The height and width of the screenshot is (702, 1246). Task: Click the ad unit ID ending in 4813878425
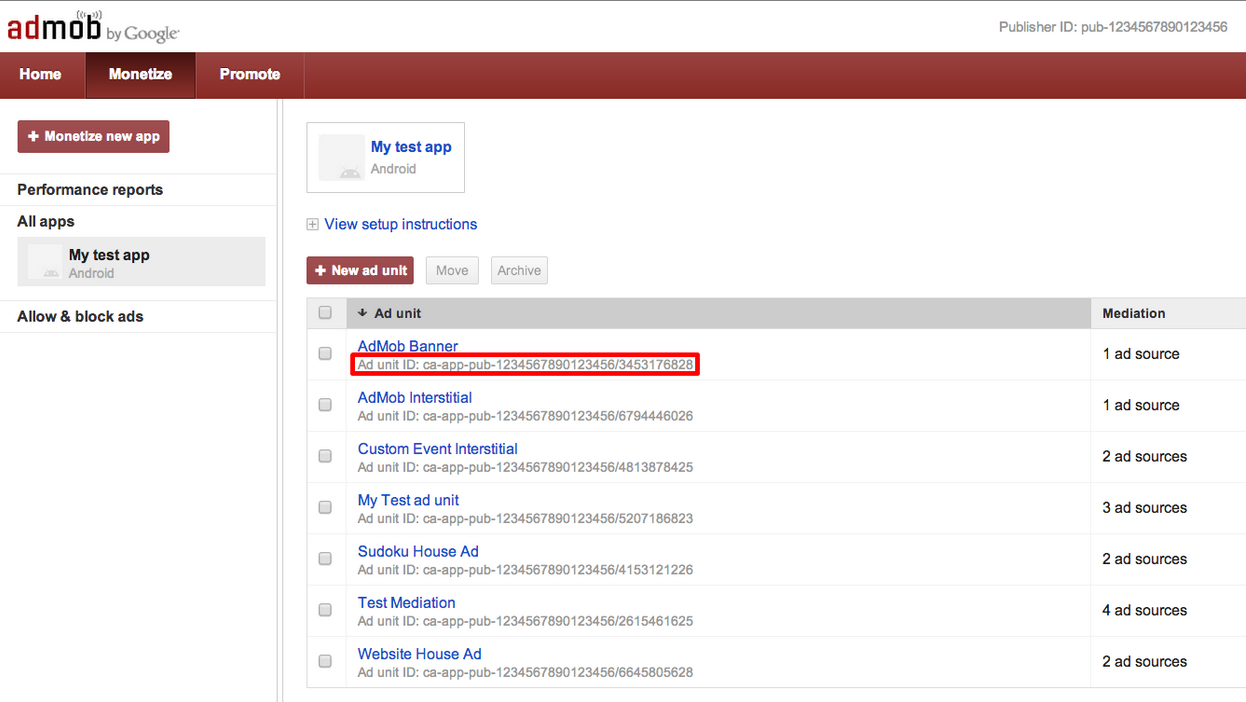click(x=525, y=467)
